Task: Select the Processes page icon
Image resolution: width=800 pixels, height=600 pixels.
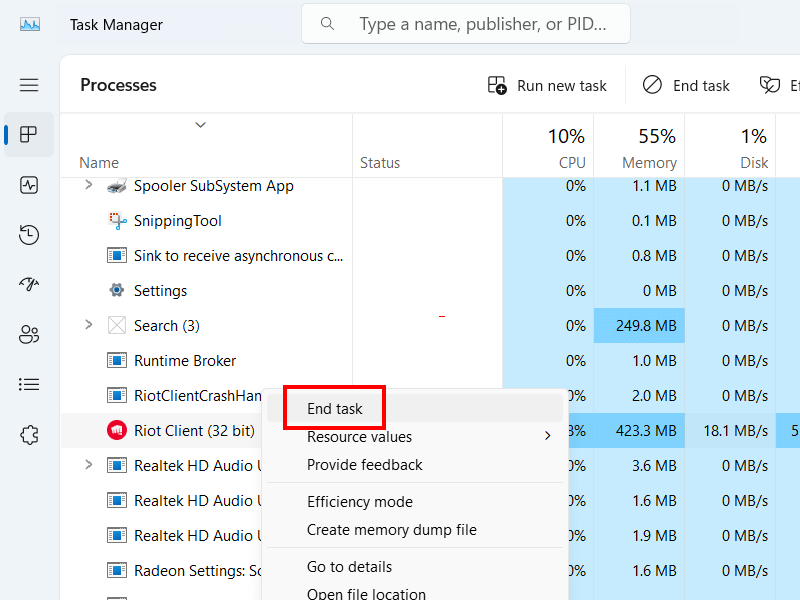Action: click(x=29, y=135)
